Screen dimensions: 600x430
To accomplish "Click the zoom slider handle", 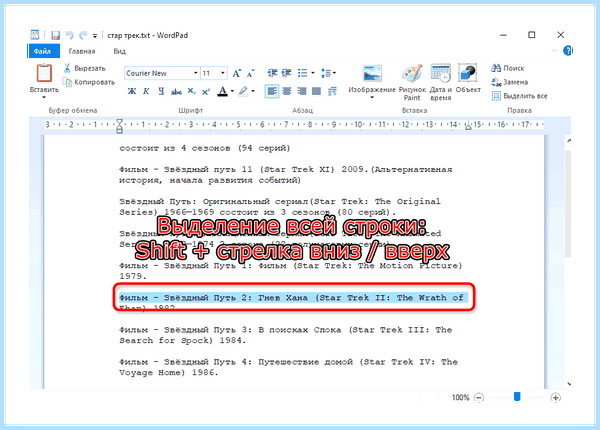I will (x=517, y=397).
